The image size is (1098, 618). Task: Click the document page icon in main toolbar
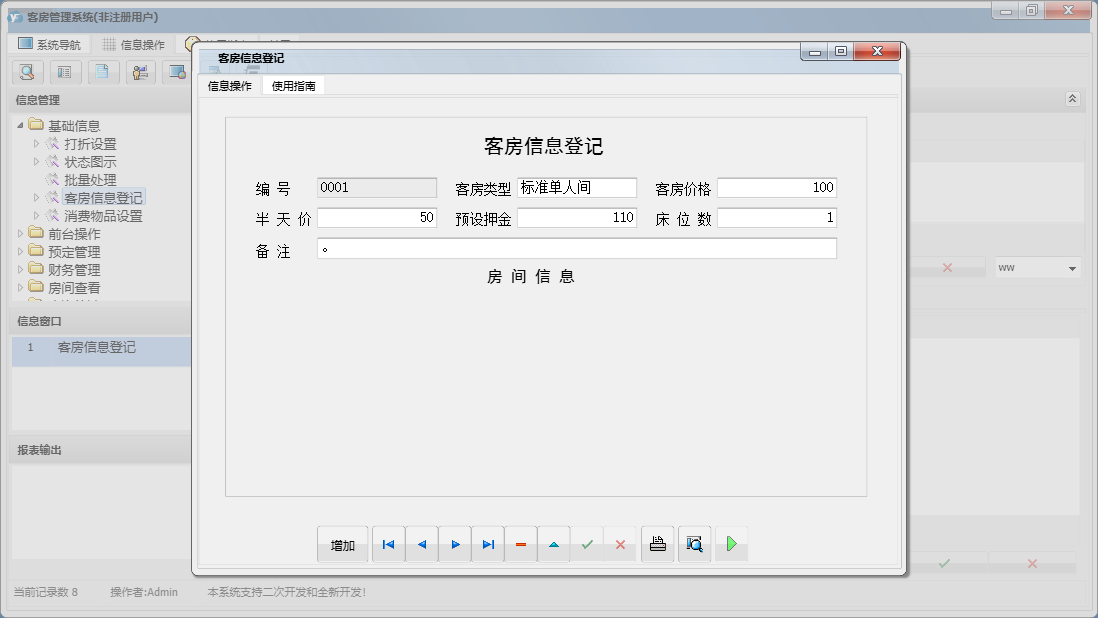[102, 72]
